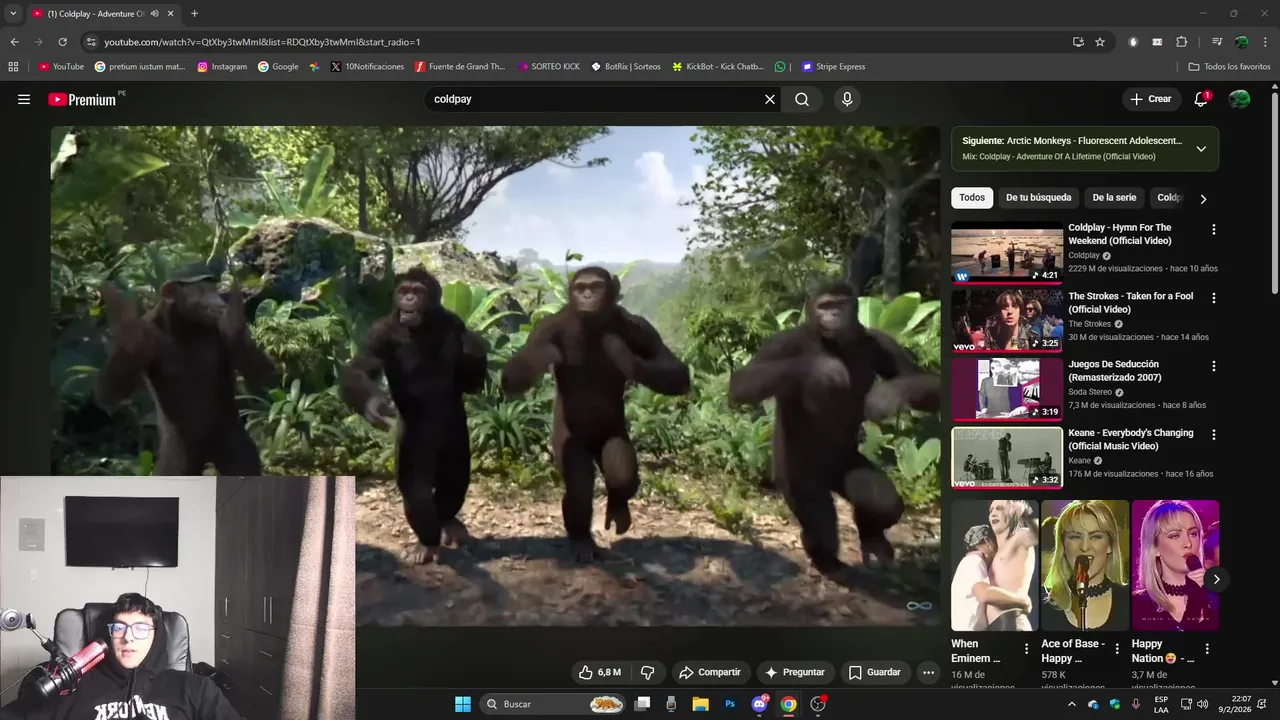Image resolution: width=1280 pixels, height=720 pixels.
Task: Open the SORTEO KICK bookmark
Action: pos(548,67)
